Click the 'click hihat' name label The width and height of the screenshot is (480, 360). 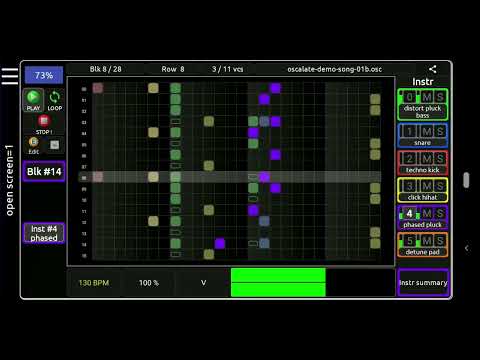coord(422,197)
